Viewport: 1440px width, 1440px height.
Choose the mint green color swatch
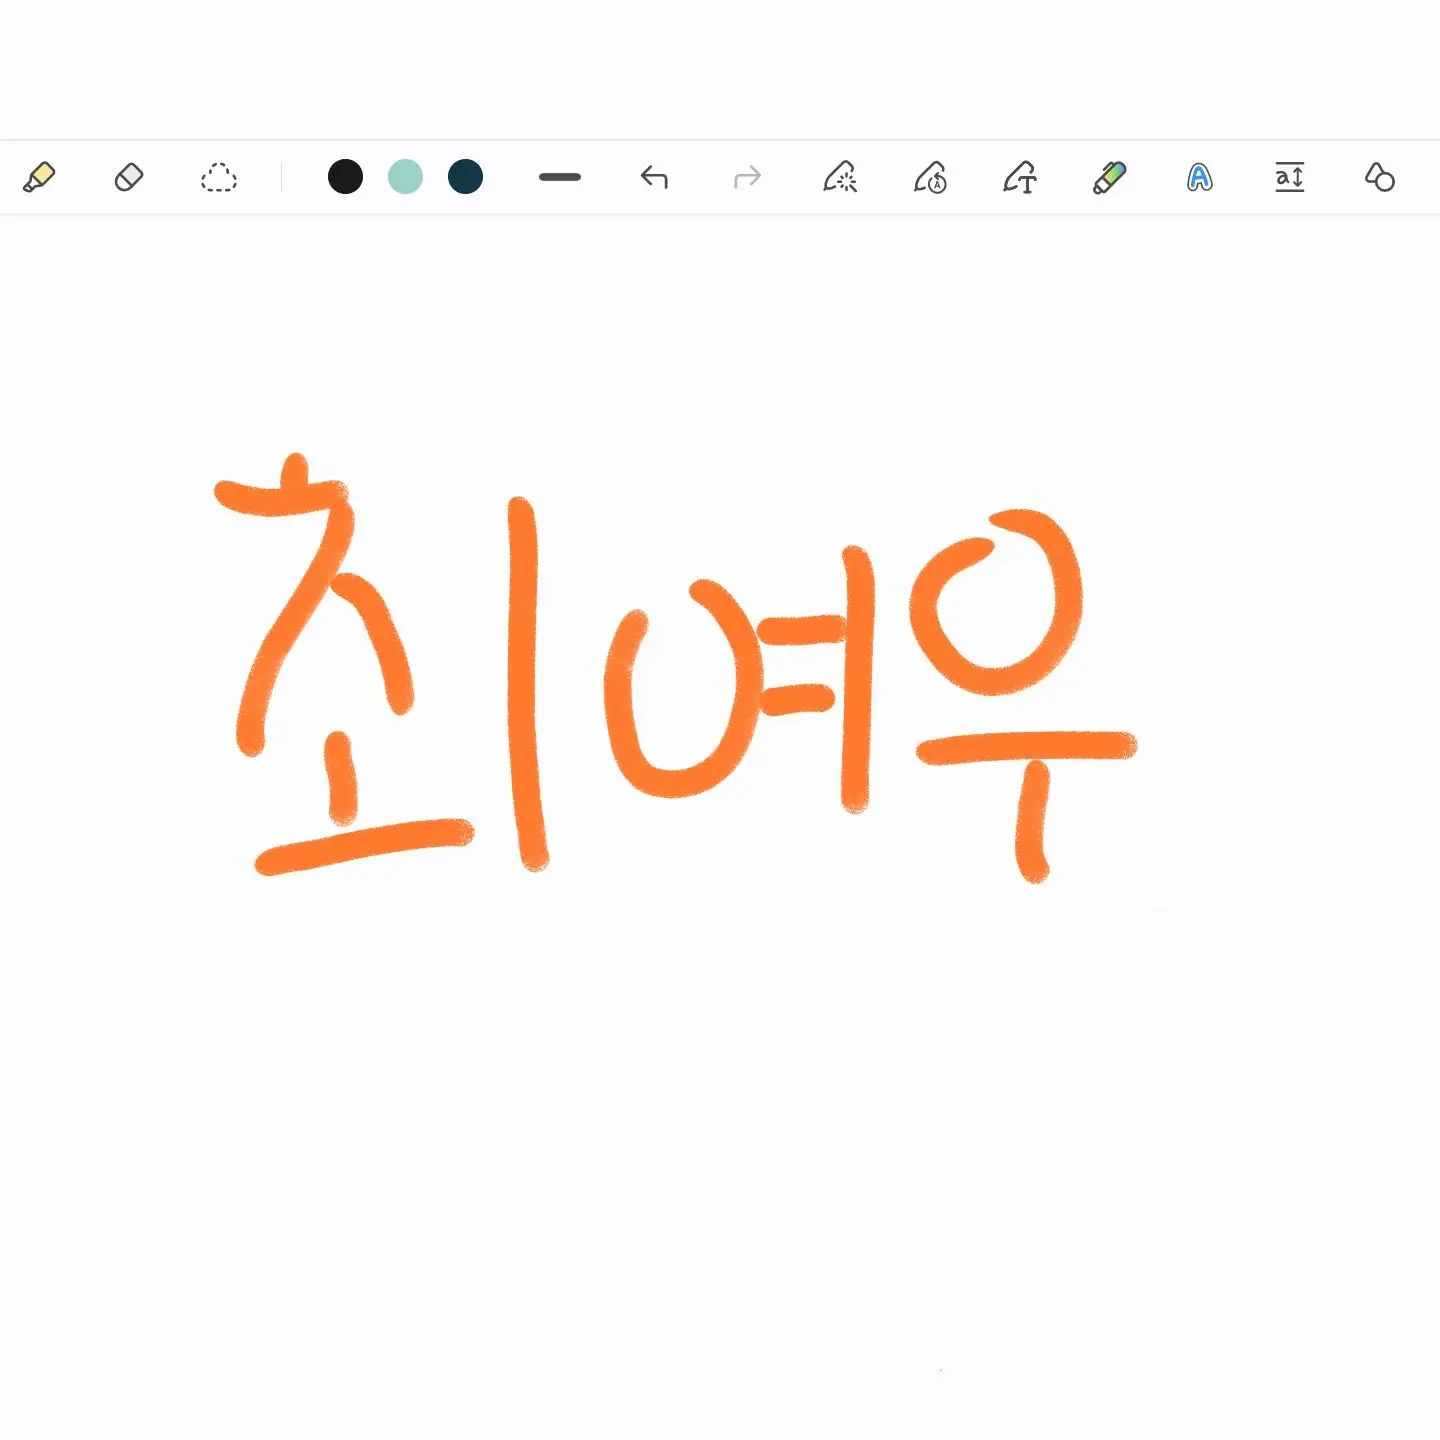(x=405, y=177)
